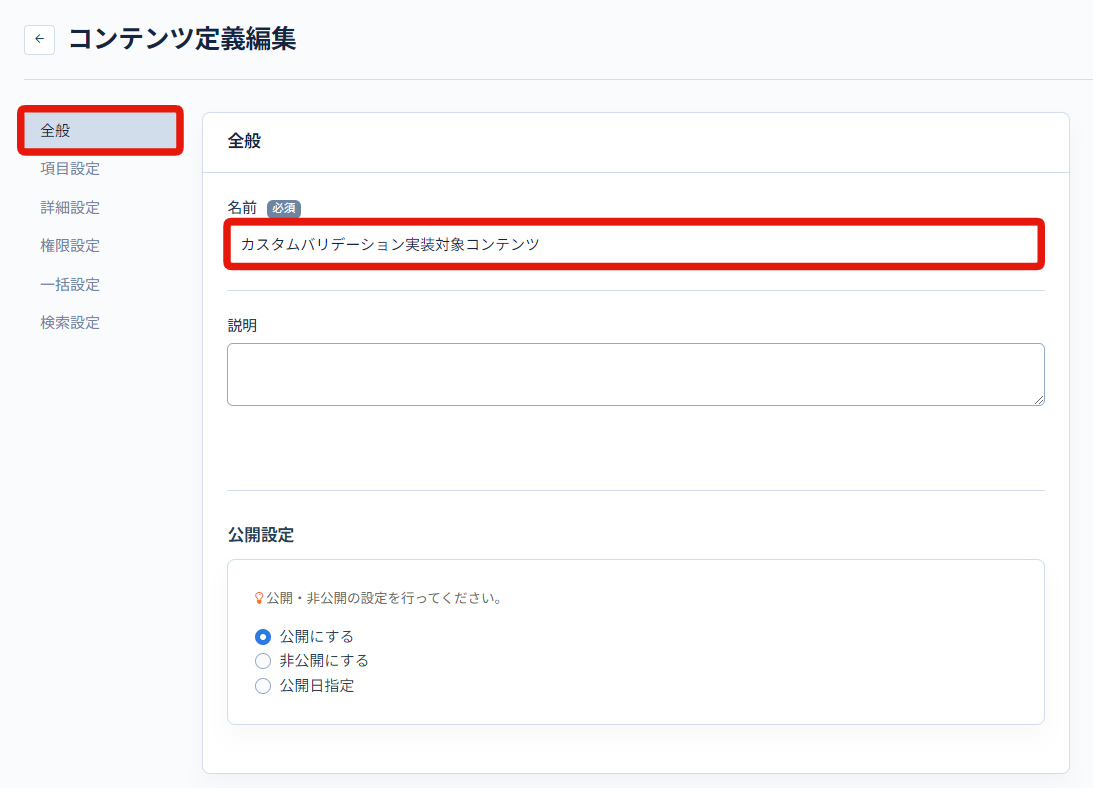Open the 全般 section in sidebar
The image size is (1093, 788).
(57, 130)
